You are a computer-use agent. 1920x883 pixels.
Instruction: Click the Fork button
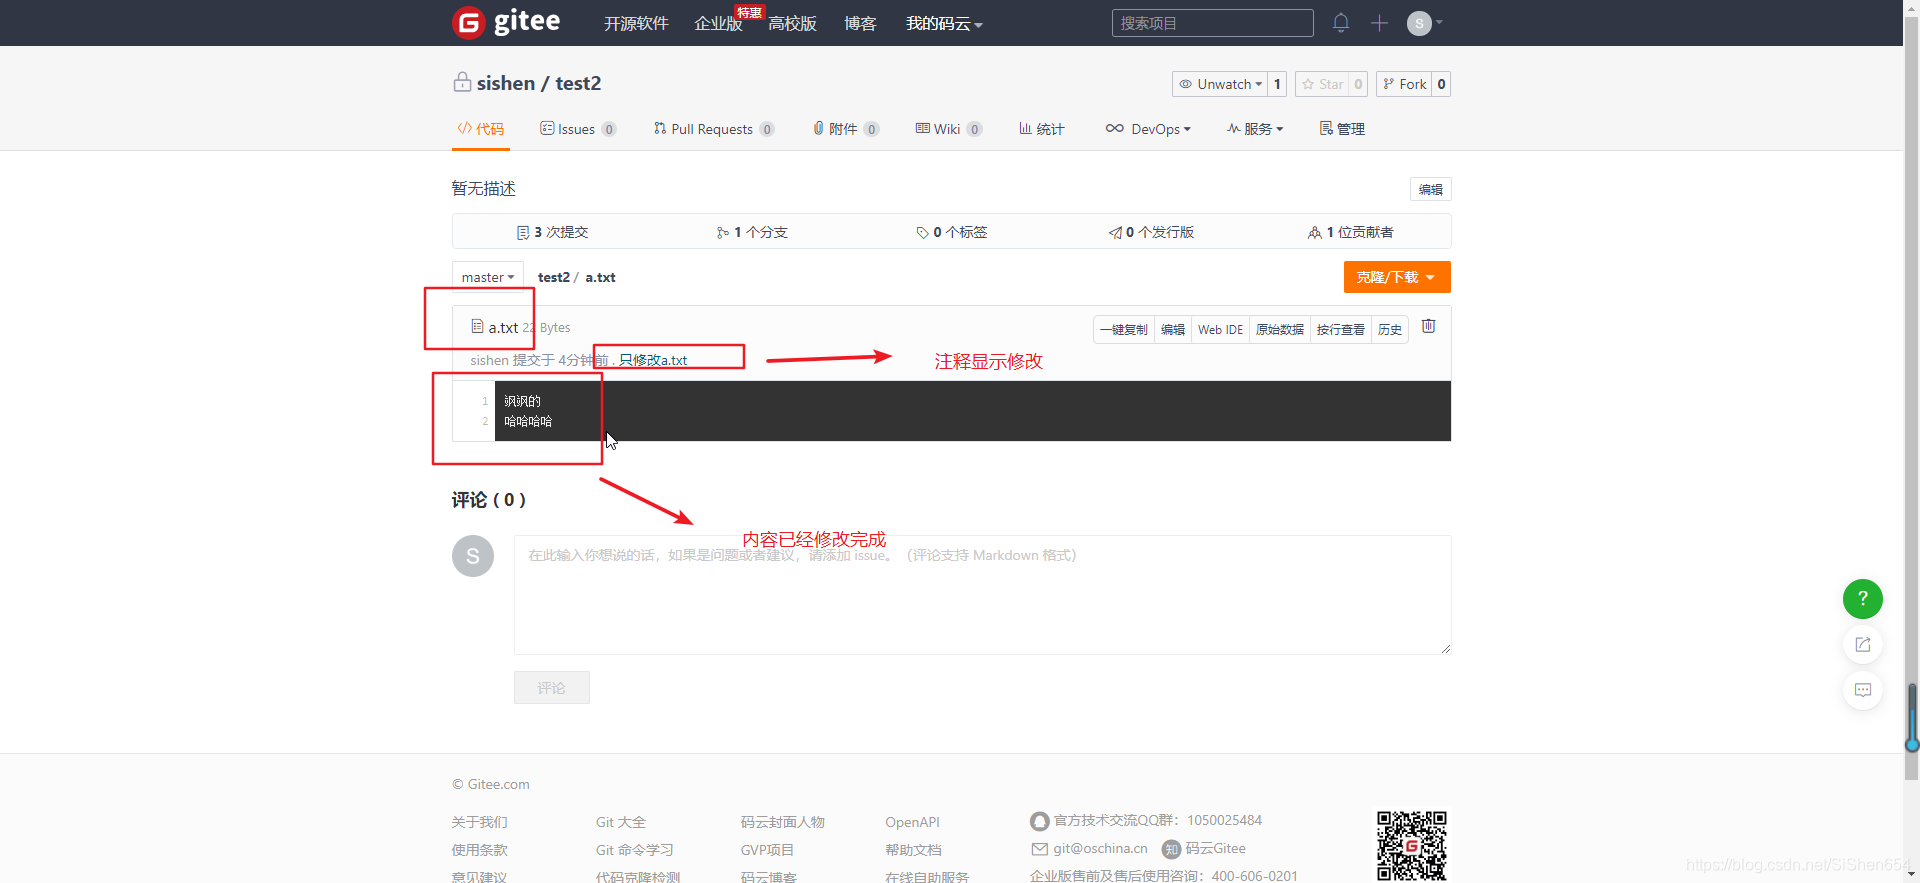click(1404, 84)
